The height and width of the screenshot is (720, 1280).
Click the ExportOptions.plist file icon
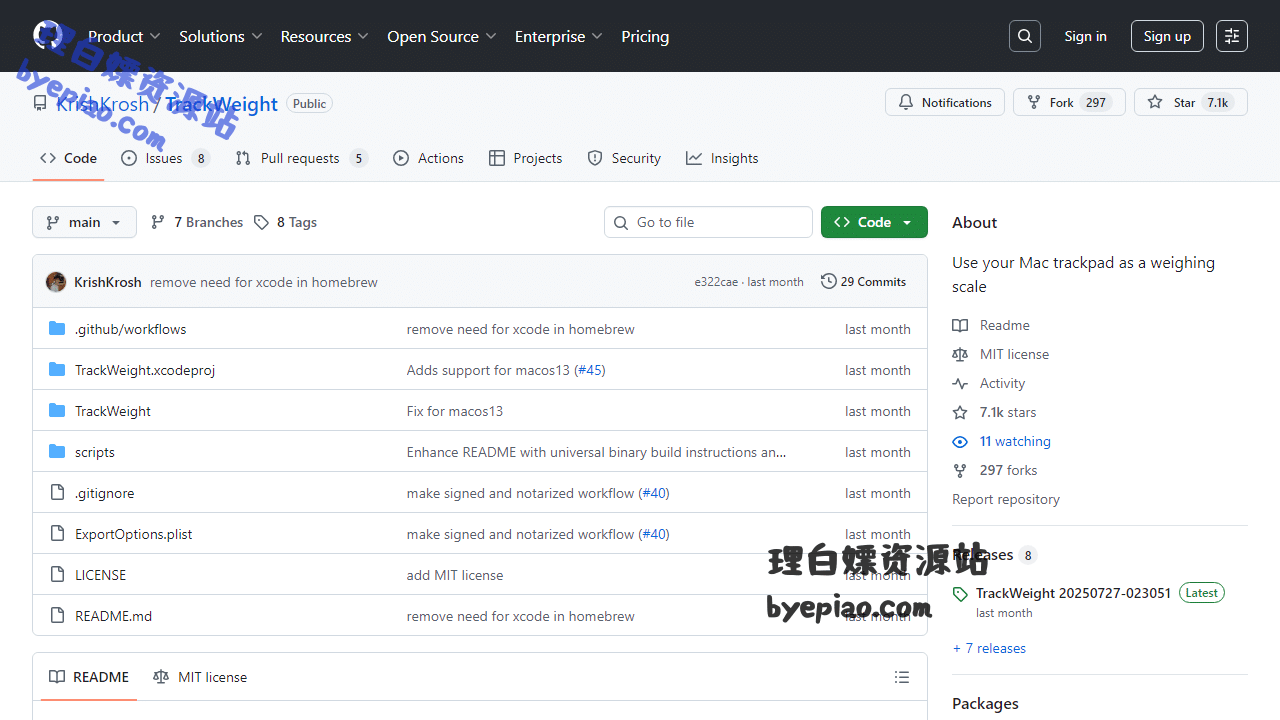tap(57, 534)
